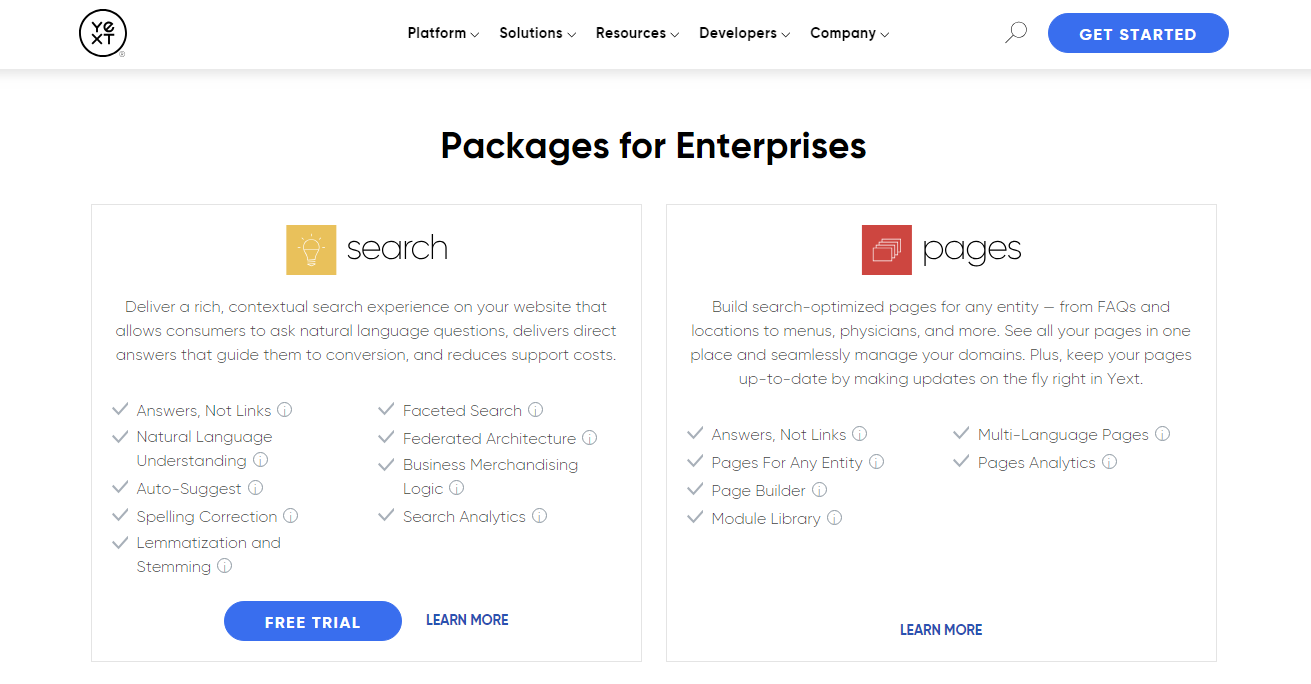Open the info icon beside Multi-Language Pages
The height and width of the screenshot is (684, 1311).
(1163, 434)
